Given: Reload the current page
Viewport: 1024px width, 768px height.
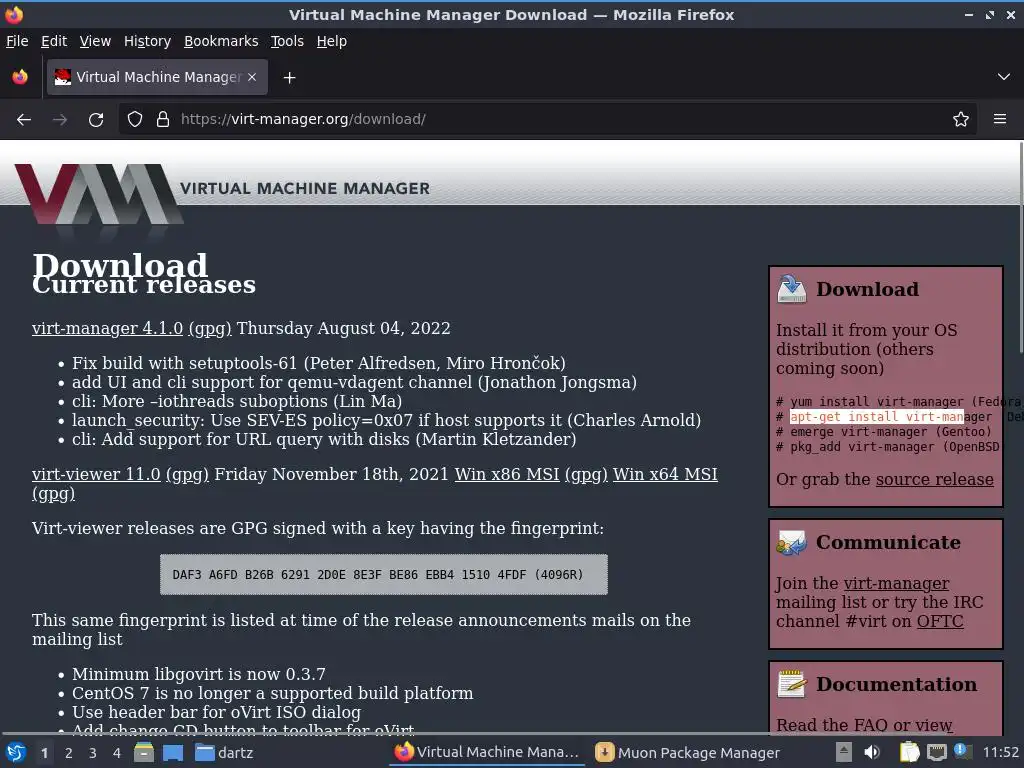Looking at the screenshot, I should [96, 120].
